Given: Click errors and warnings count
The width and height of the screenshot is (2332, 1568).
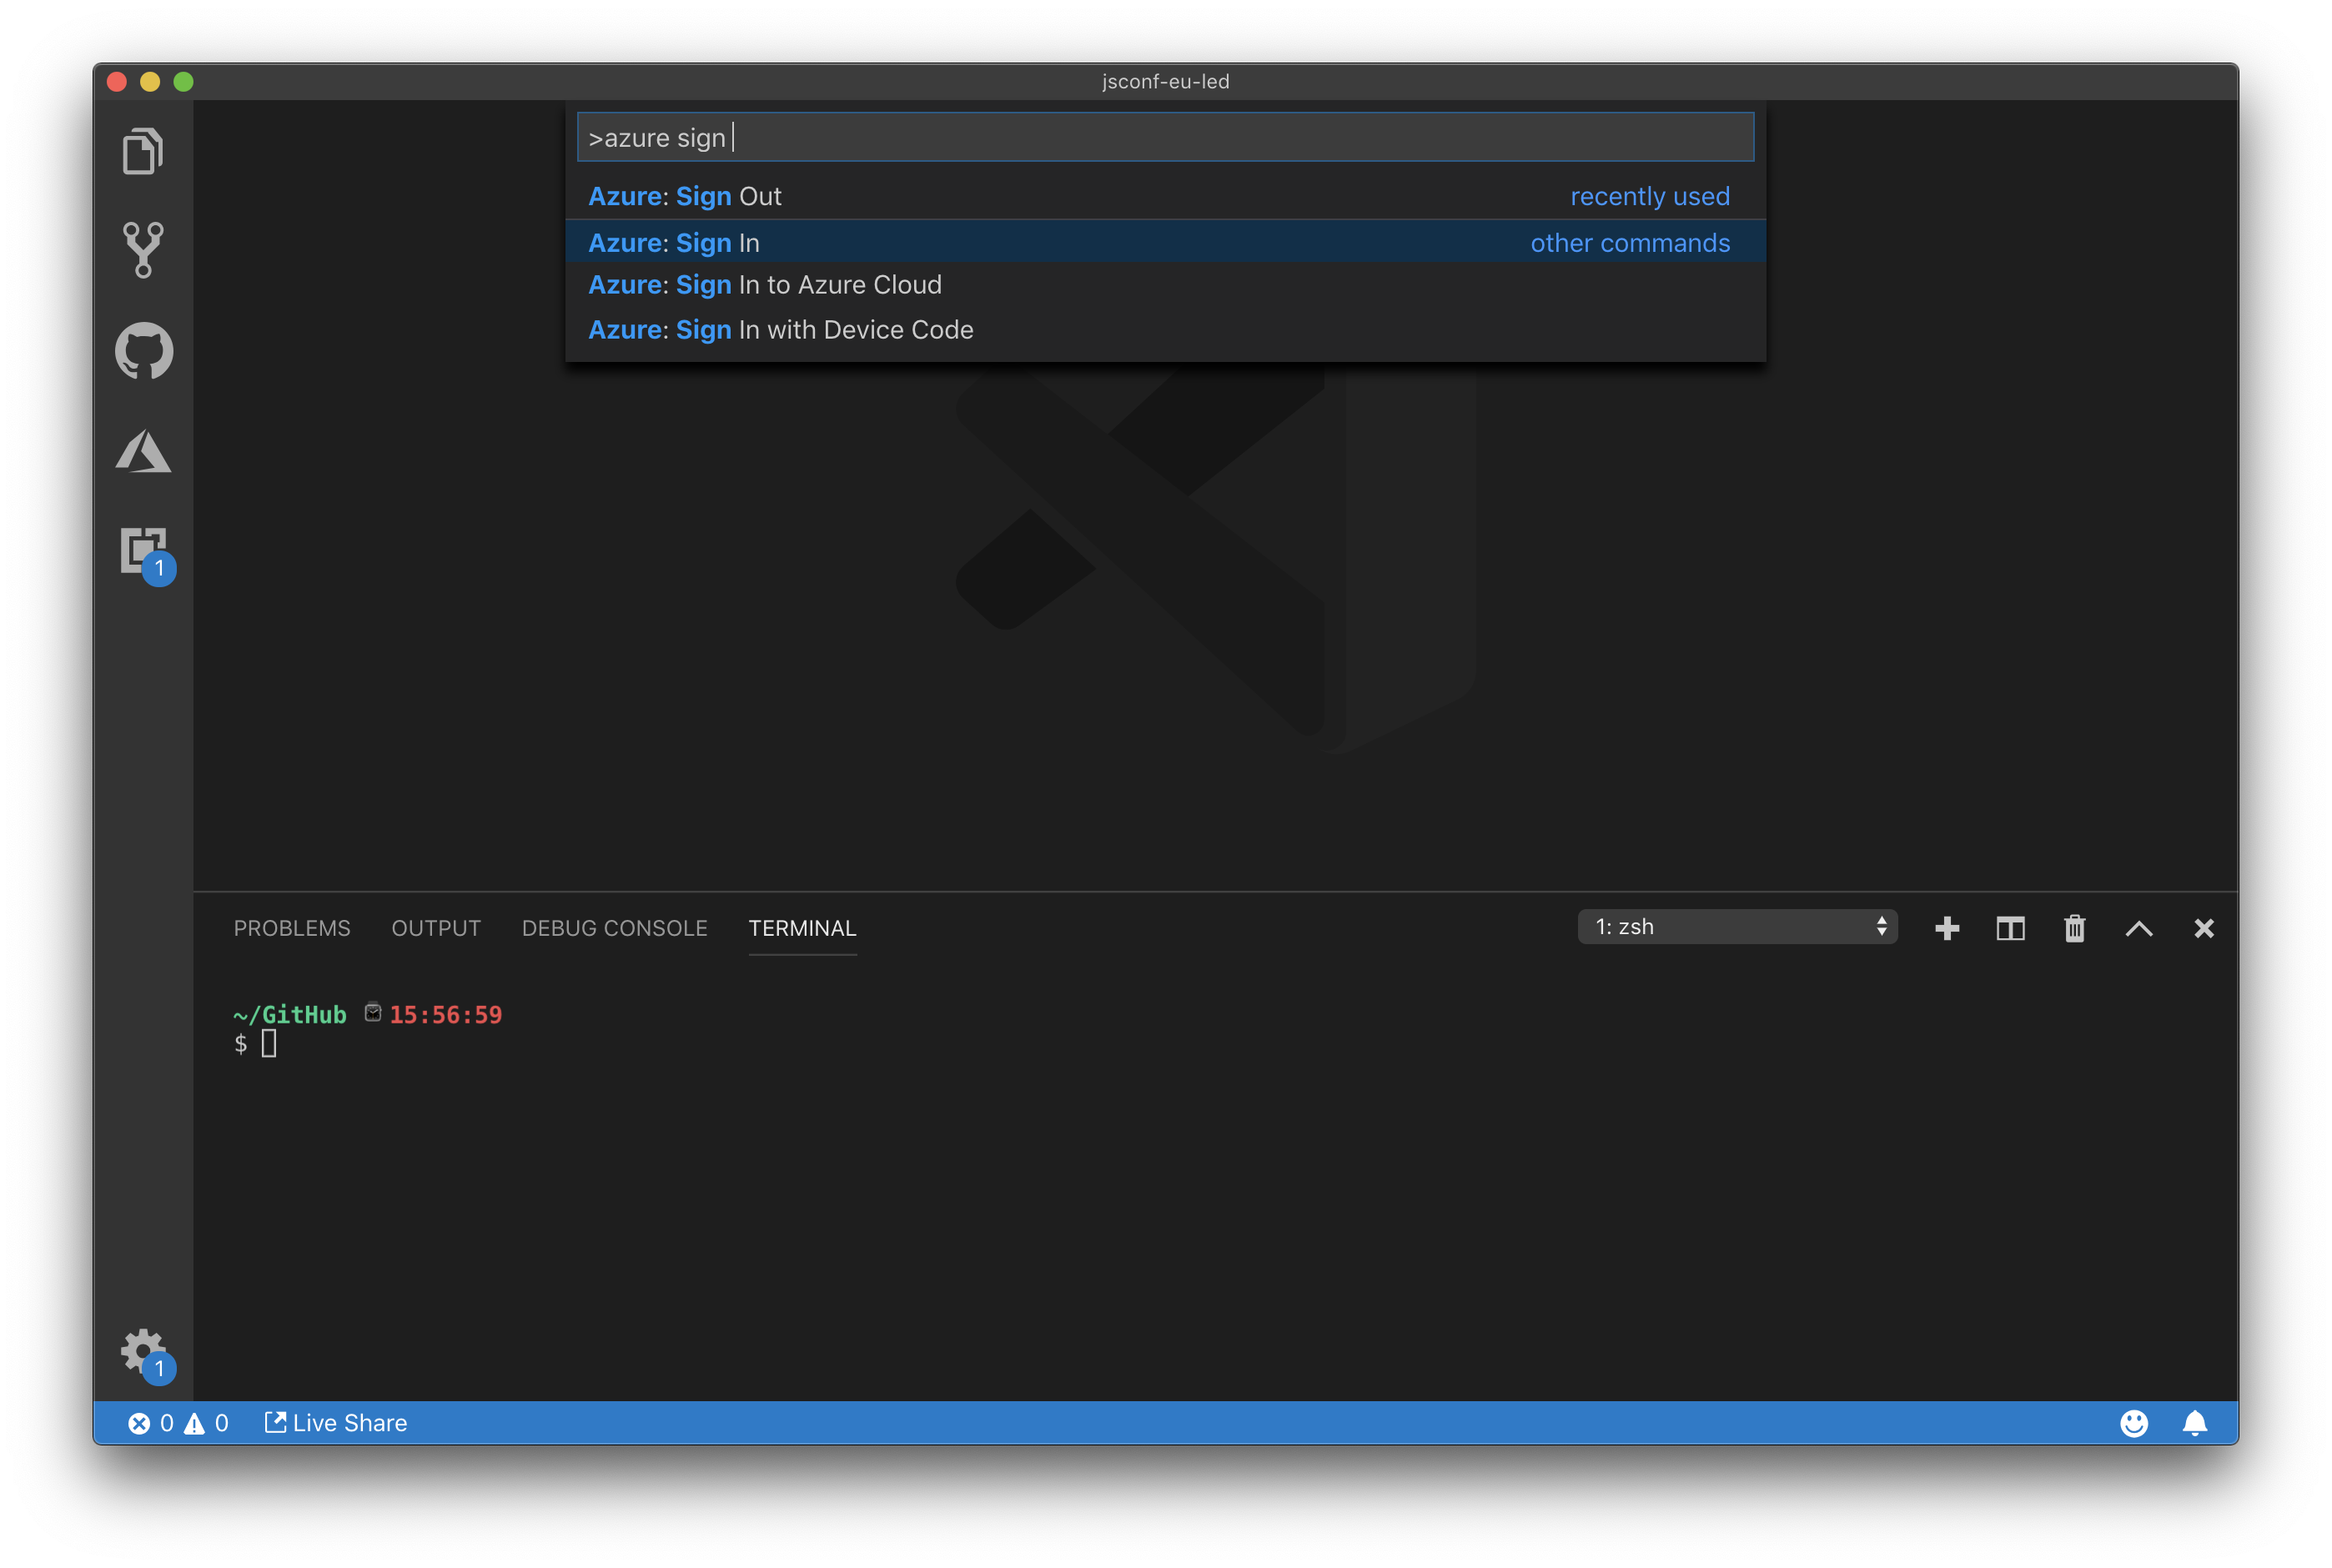Looking at the screenshot, I should coord(178,1423).
